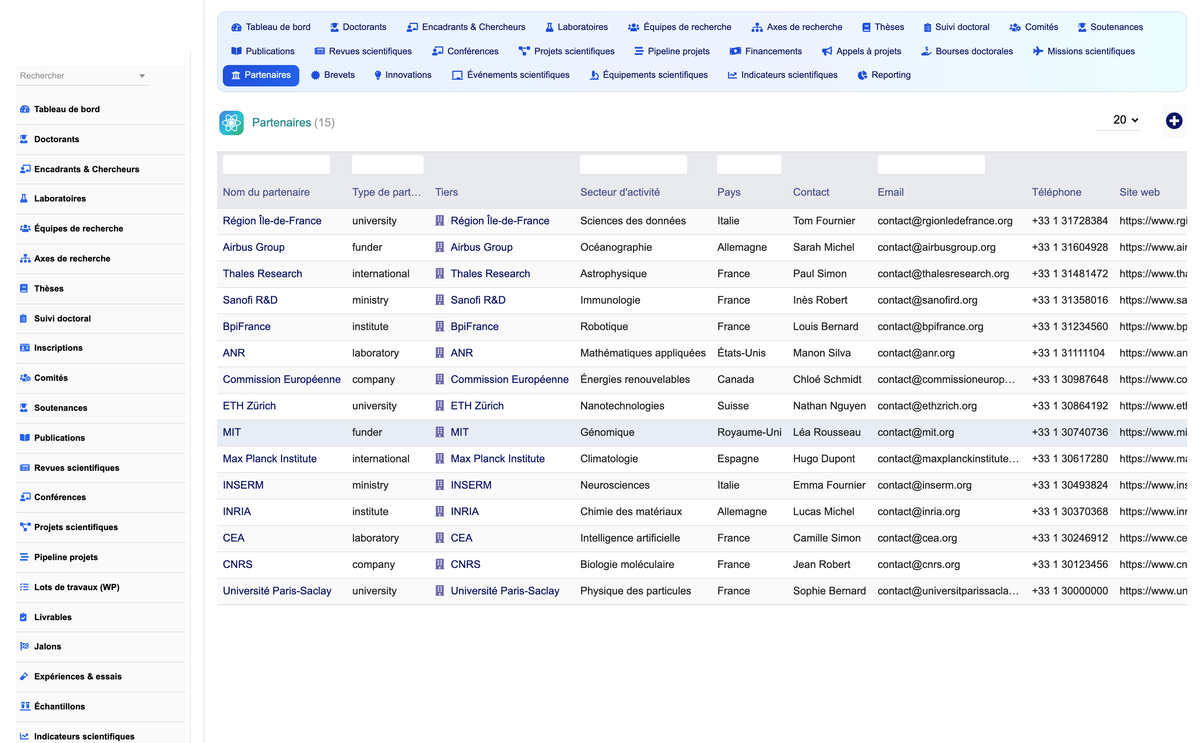Open Thales Research partner name link
This screenshot has width=1200, height=743.
pyautogui.click(x=262, y=274)
